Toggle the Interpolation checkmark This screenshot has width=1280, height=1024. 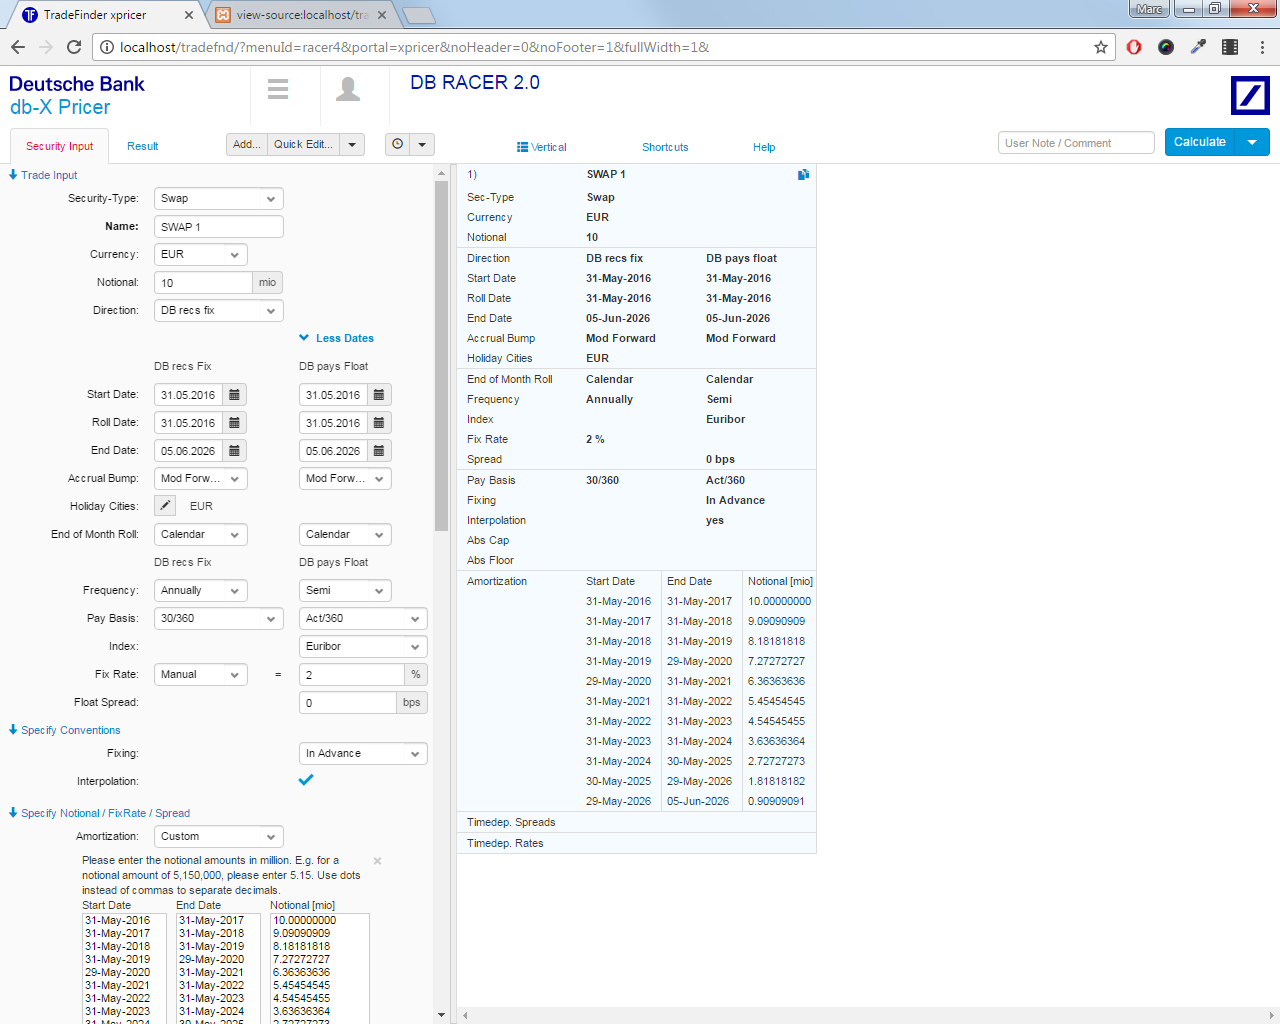coord(306,780)
